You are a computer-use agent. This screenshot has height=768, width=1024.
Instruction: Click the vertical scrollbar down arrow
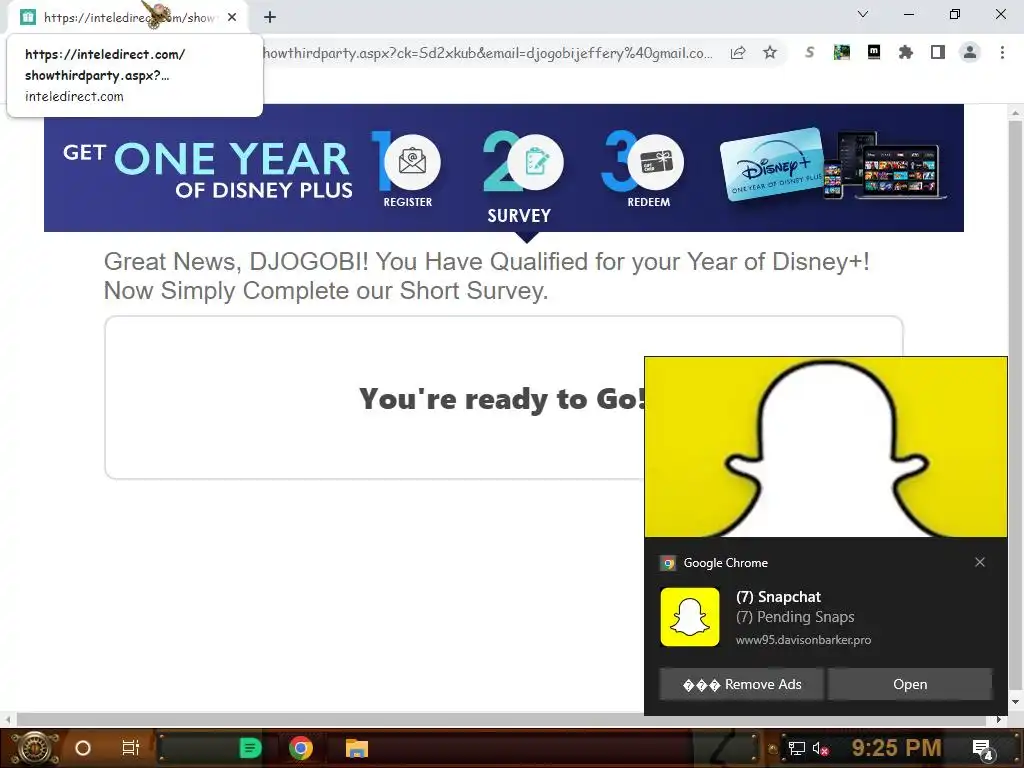tap(1015, 703)
